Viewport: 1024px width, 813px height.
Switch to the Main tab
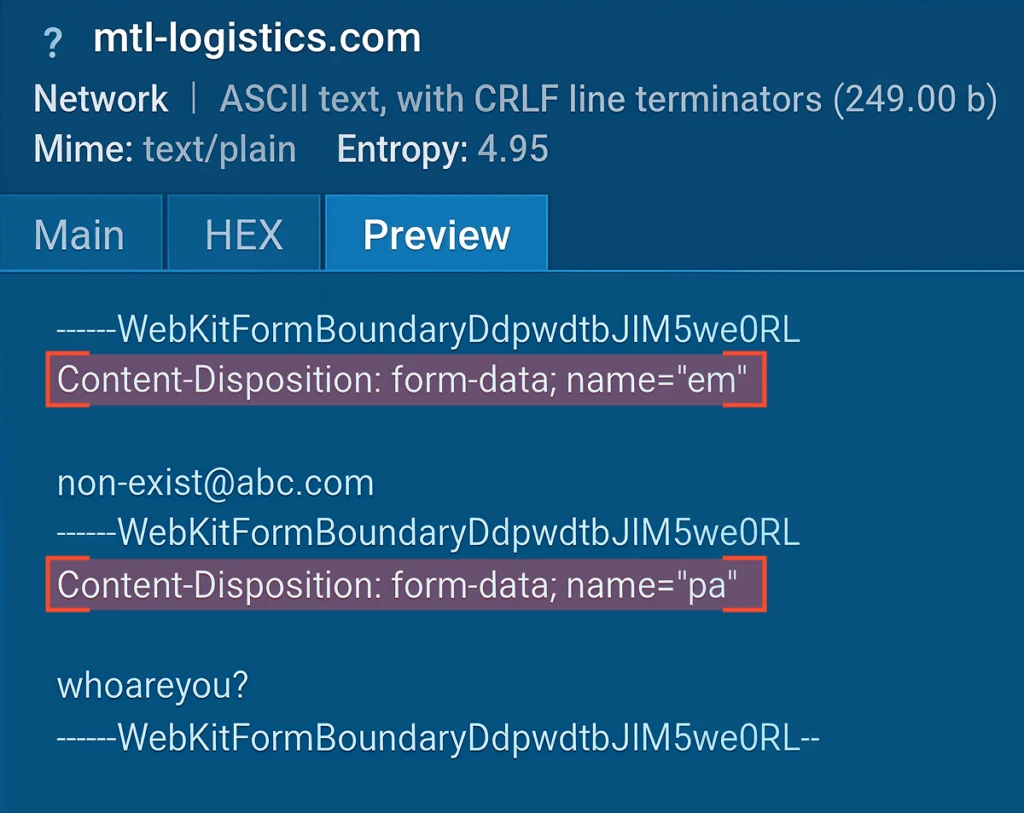pos(80,235)
